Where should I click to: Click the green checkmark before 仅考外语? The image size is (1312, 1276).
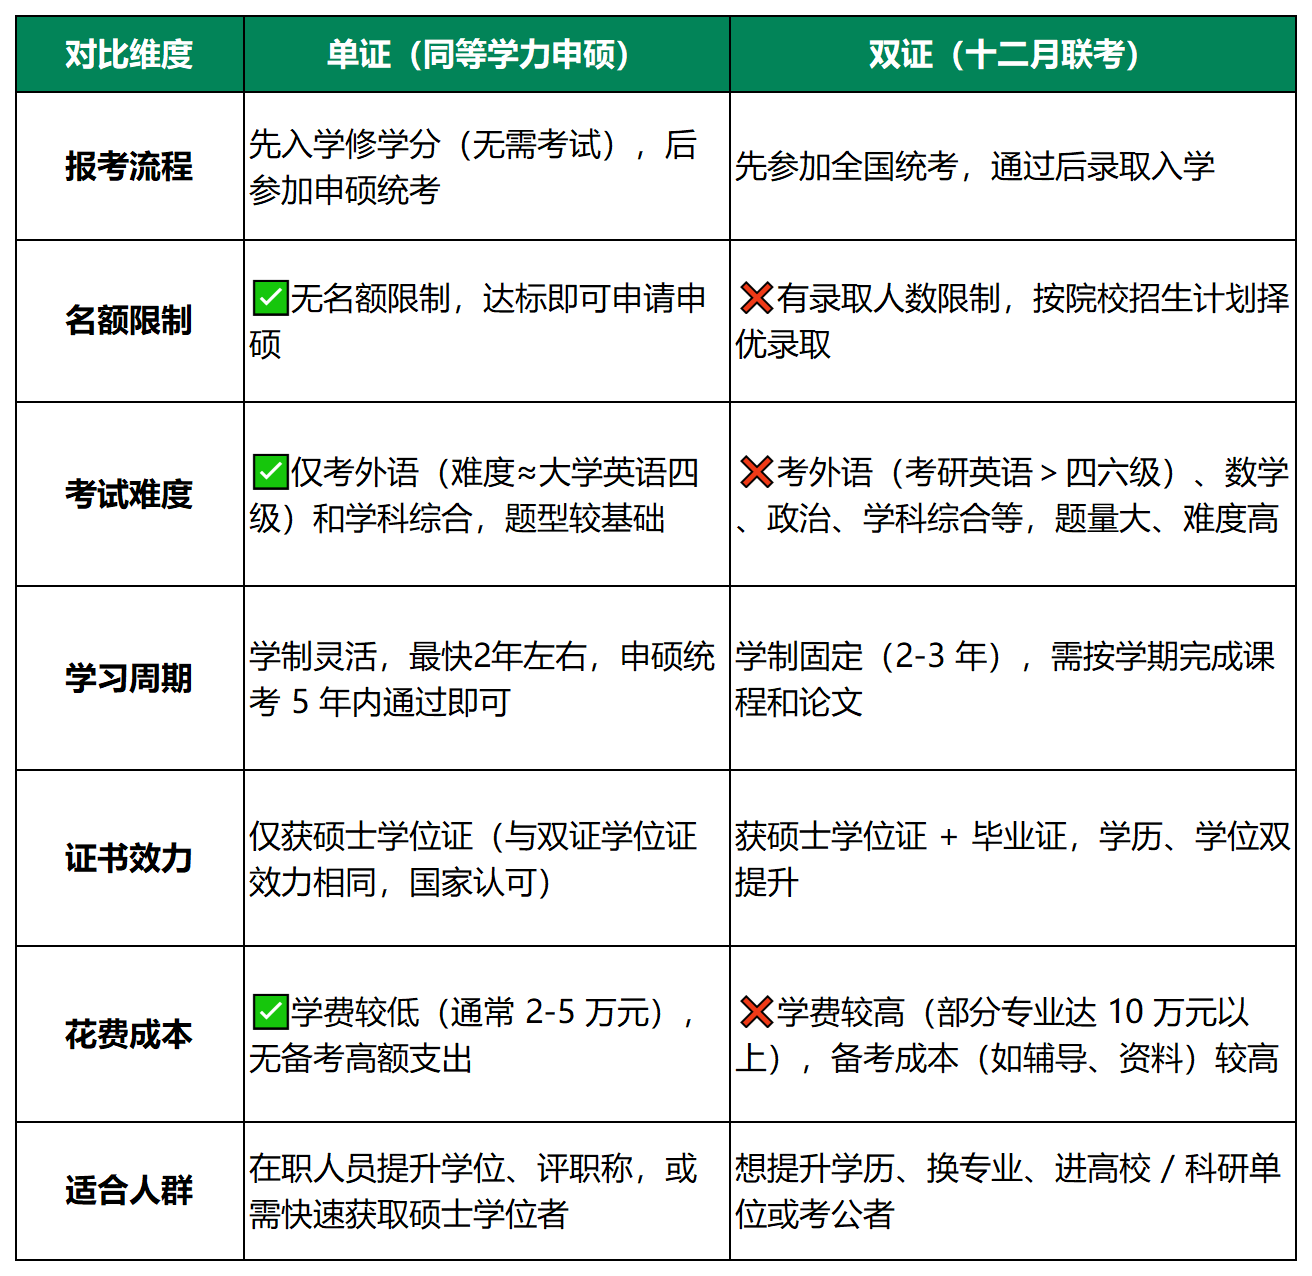click(270, 471)
